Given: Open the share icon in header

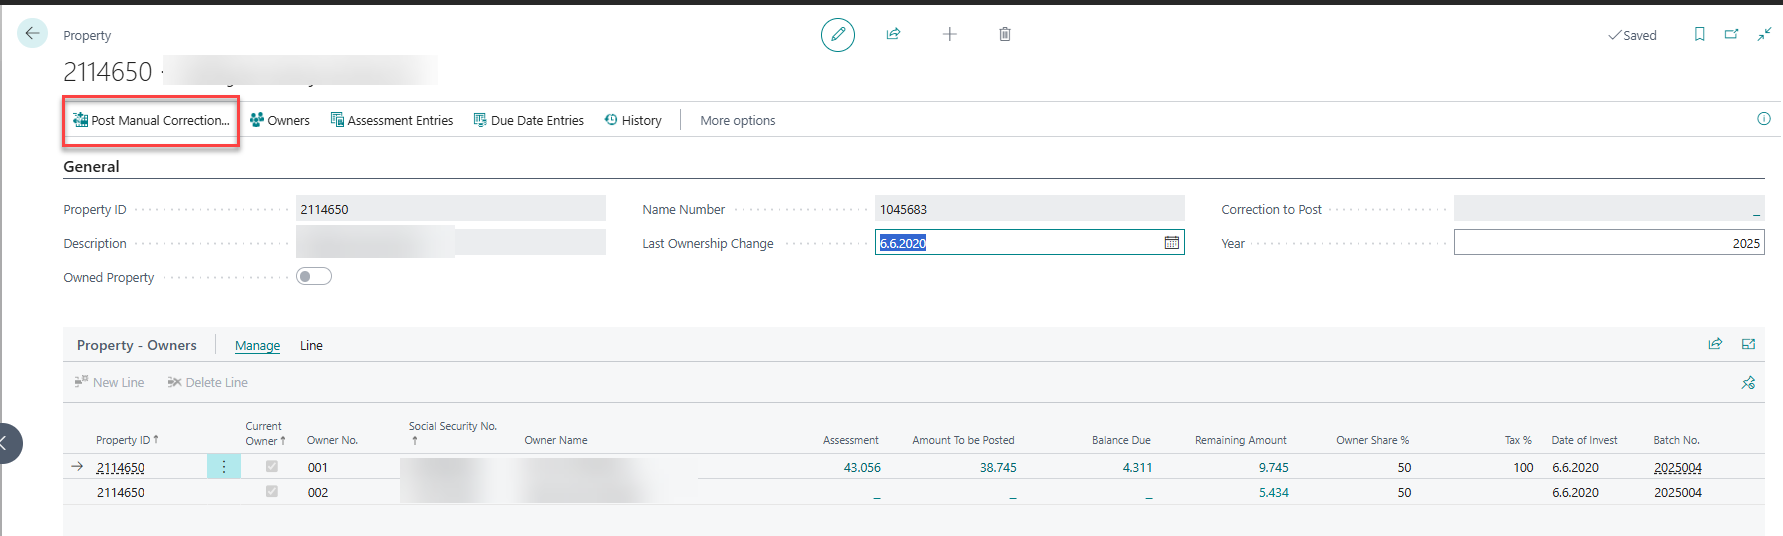Looking at the screenshot, I should point(893,34).
